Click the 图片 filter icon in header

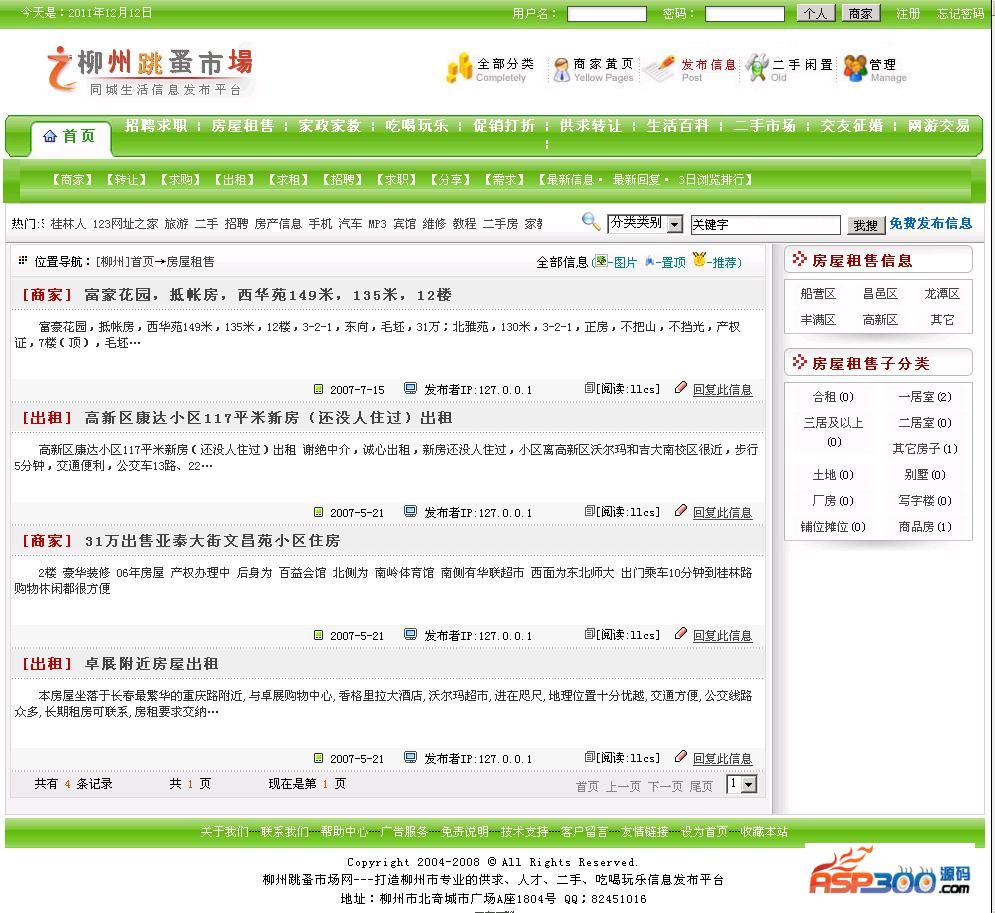(601, 261)
